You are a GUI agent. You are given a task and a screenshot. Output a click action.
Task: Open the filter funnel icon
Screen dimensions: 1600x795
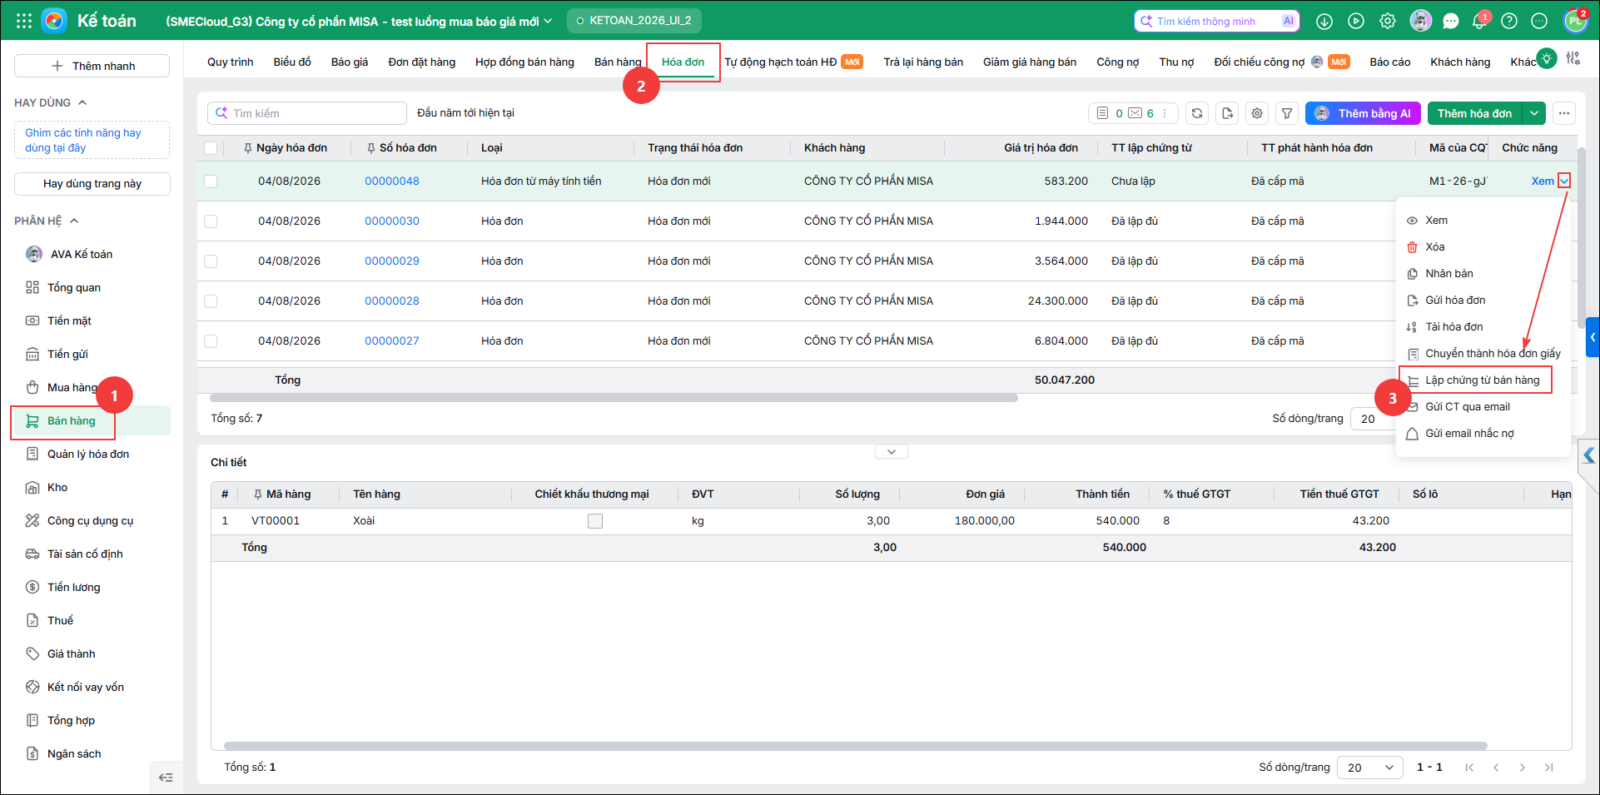[x=1287, y=113]
